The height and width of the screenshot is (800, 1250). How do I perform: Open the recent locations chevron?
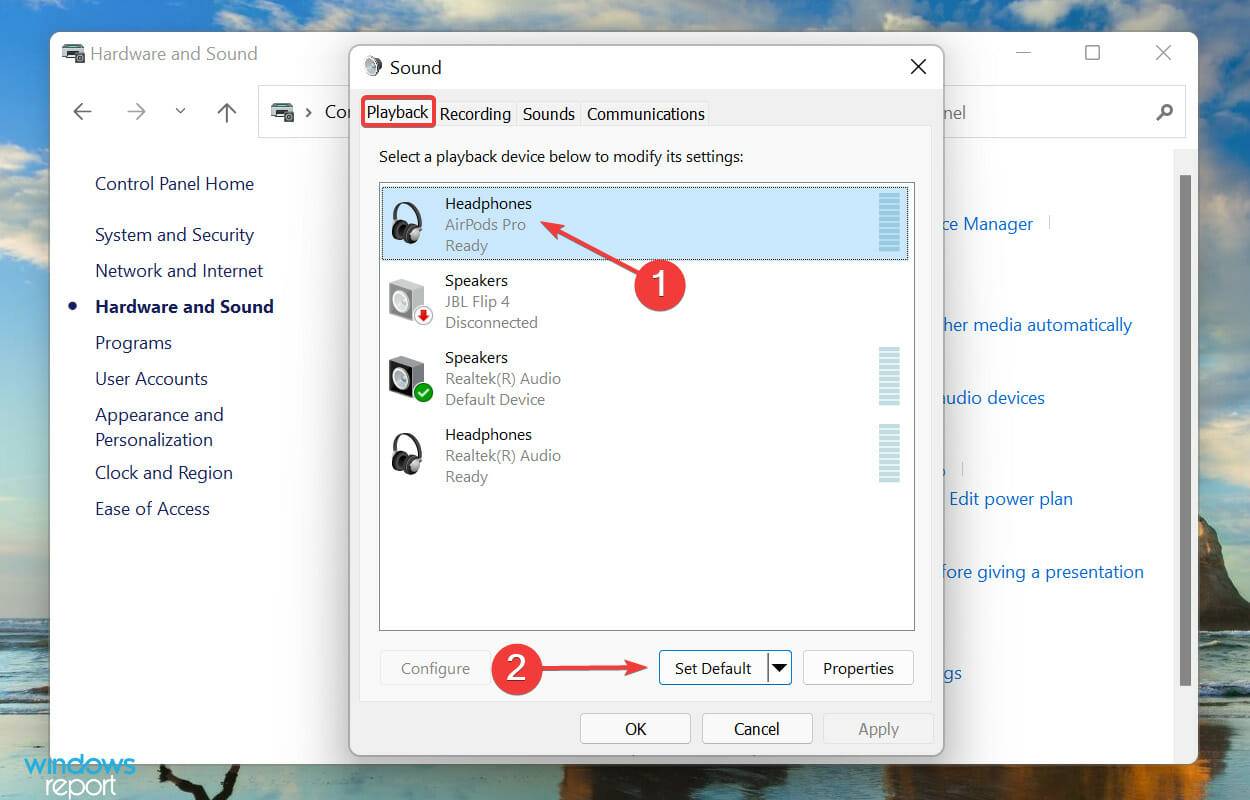pos(180,112)
